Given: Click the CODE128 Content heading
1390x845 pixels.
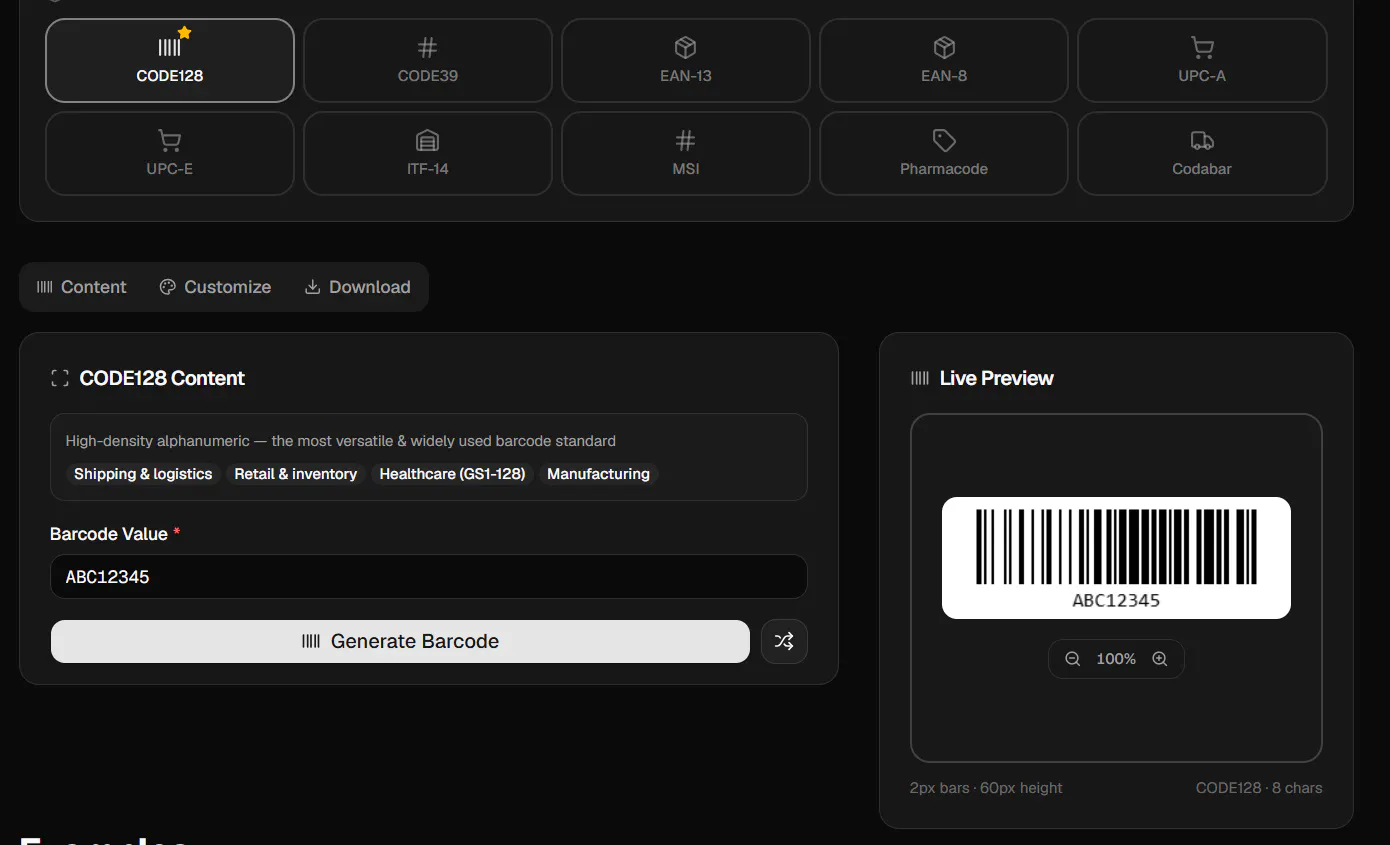Looking at the screenshot, I should tap(162, 378).
